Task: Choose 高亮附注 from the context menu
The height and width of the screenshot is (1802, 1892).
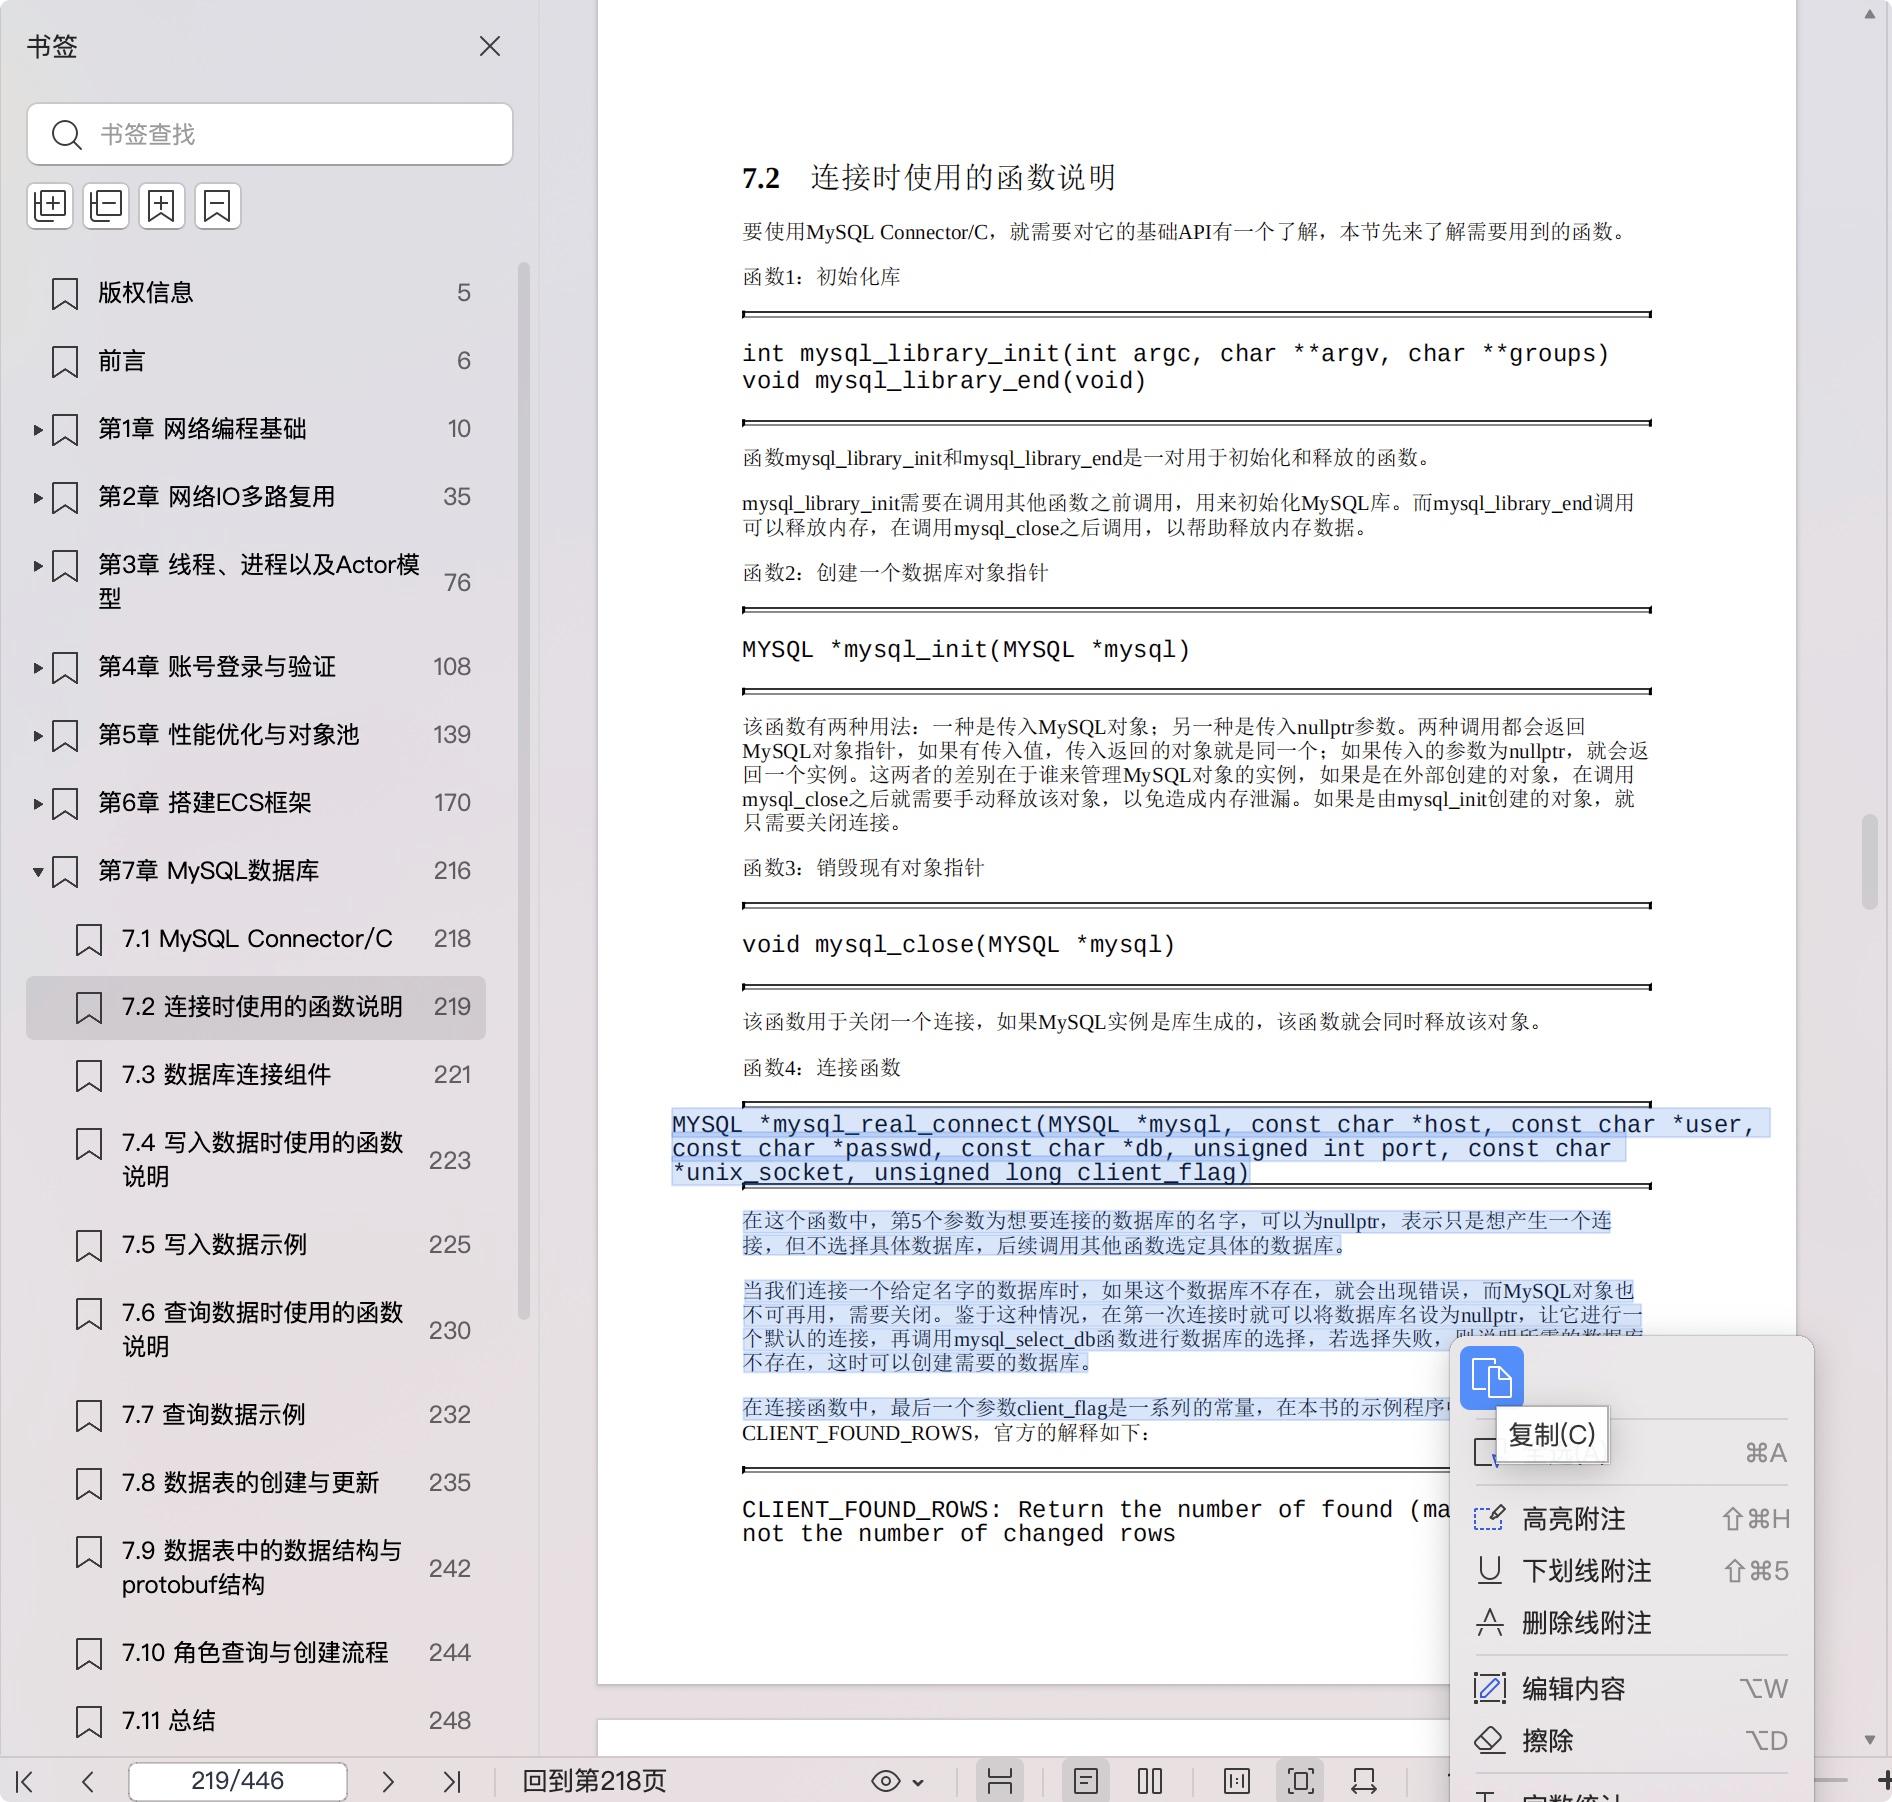Action: (x=1573, y=1519)
